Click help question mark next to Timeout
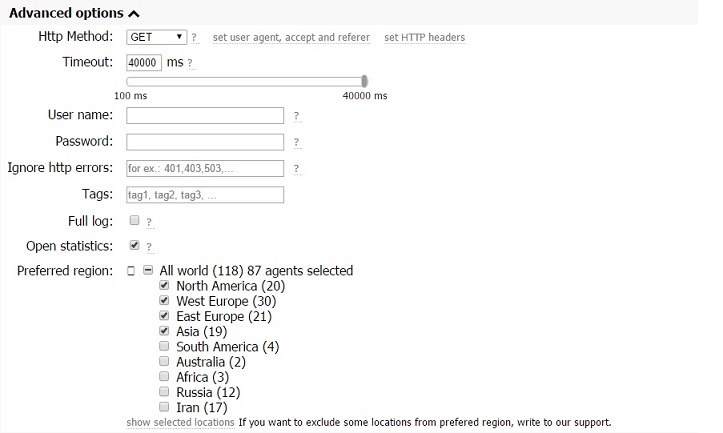This screenshot has height=433, width=723. pyautogui.click(x=190, y=63)
